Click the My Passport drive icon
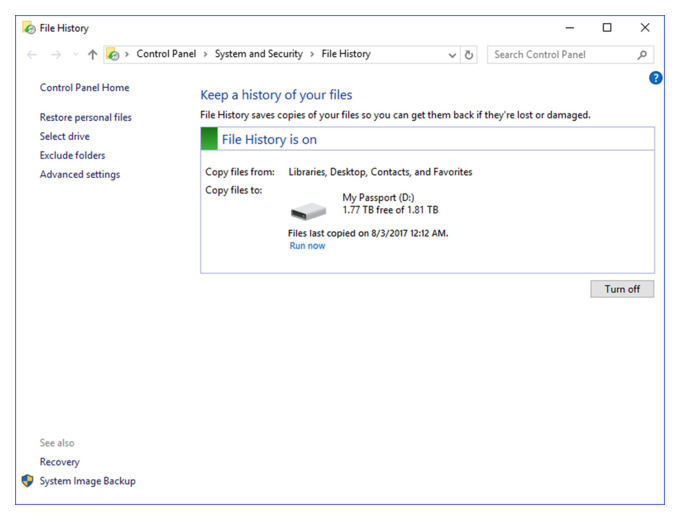This screenshot has width=680, height=520. pos(308,211)
